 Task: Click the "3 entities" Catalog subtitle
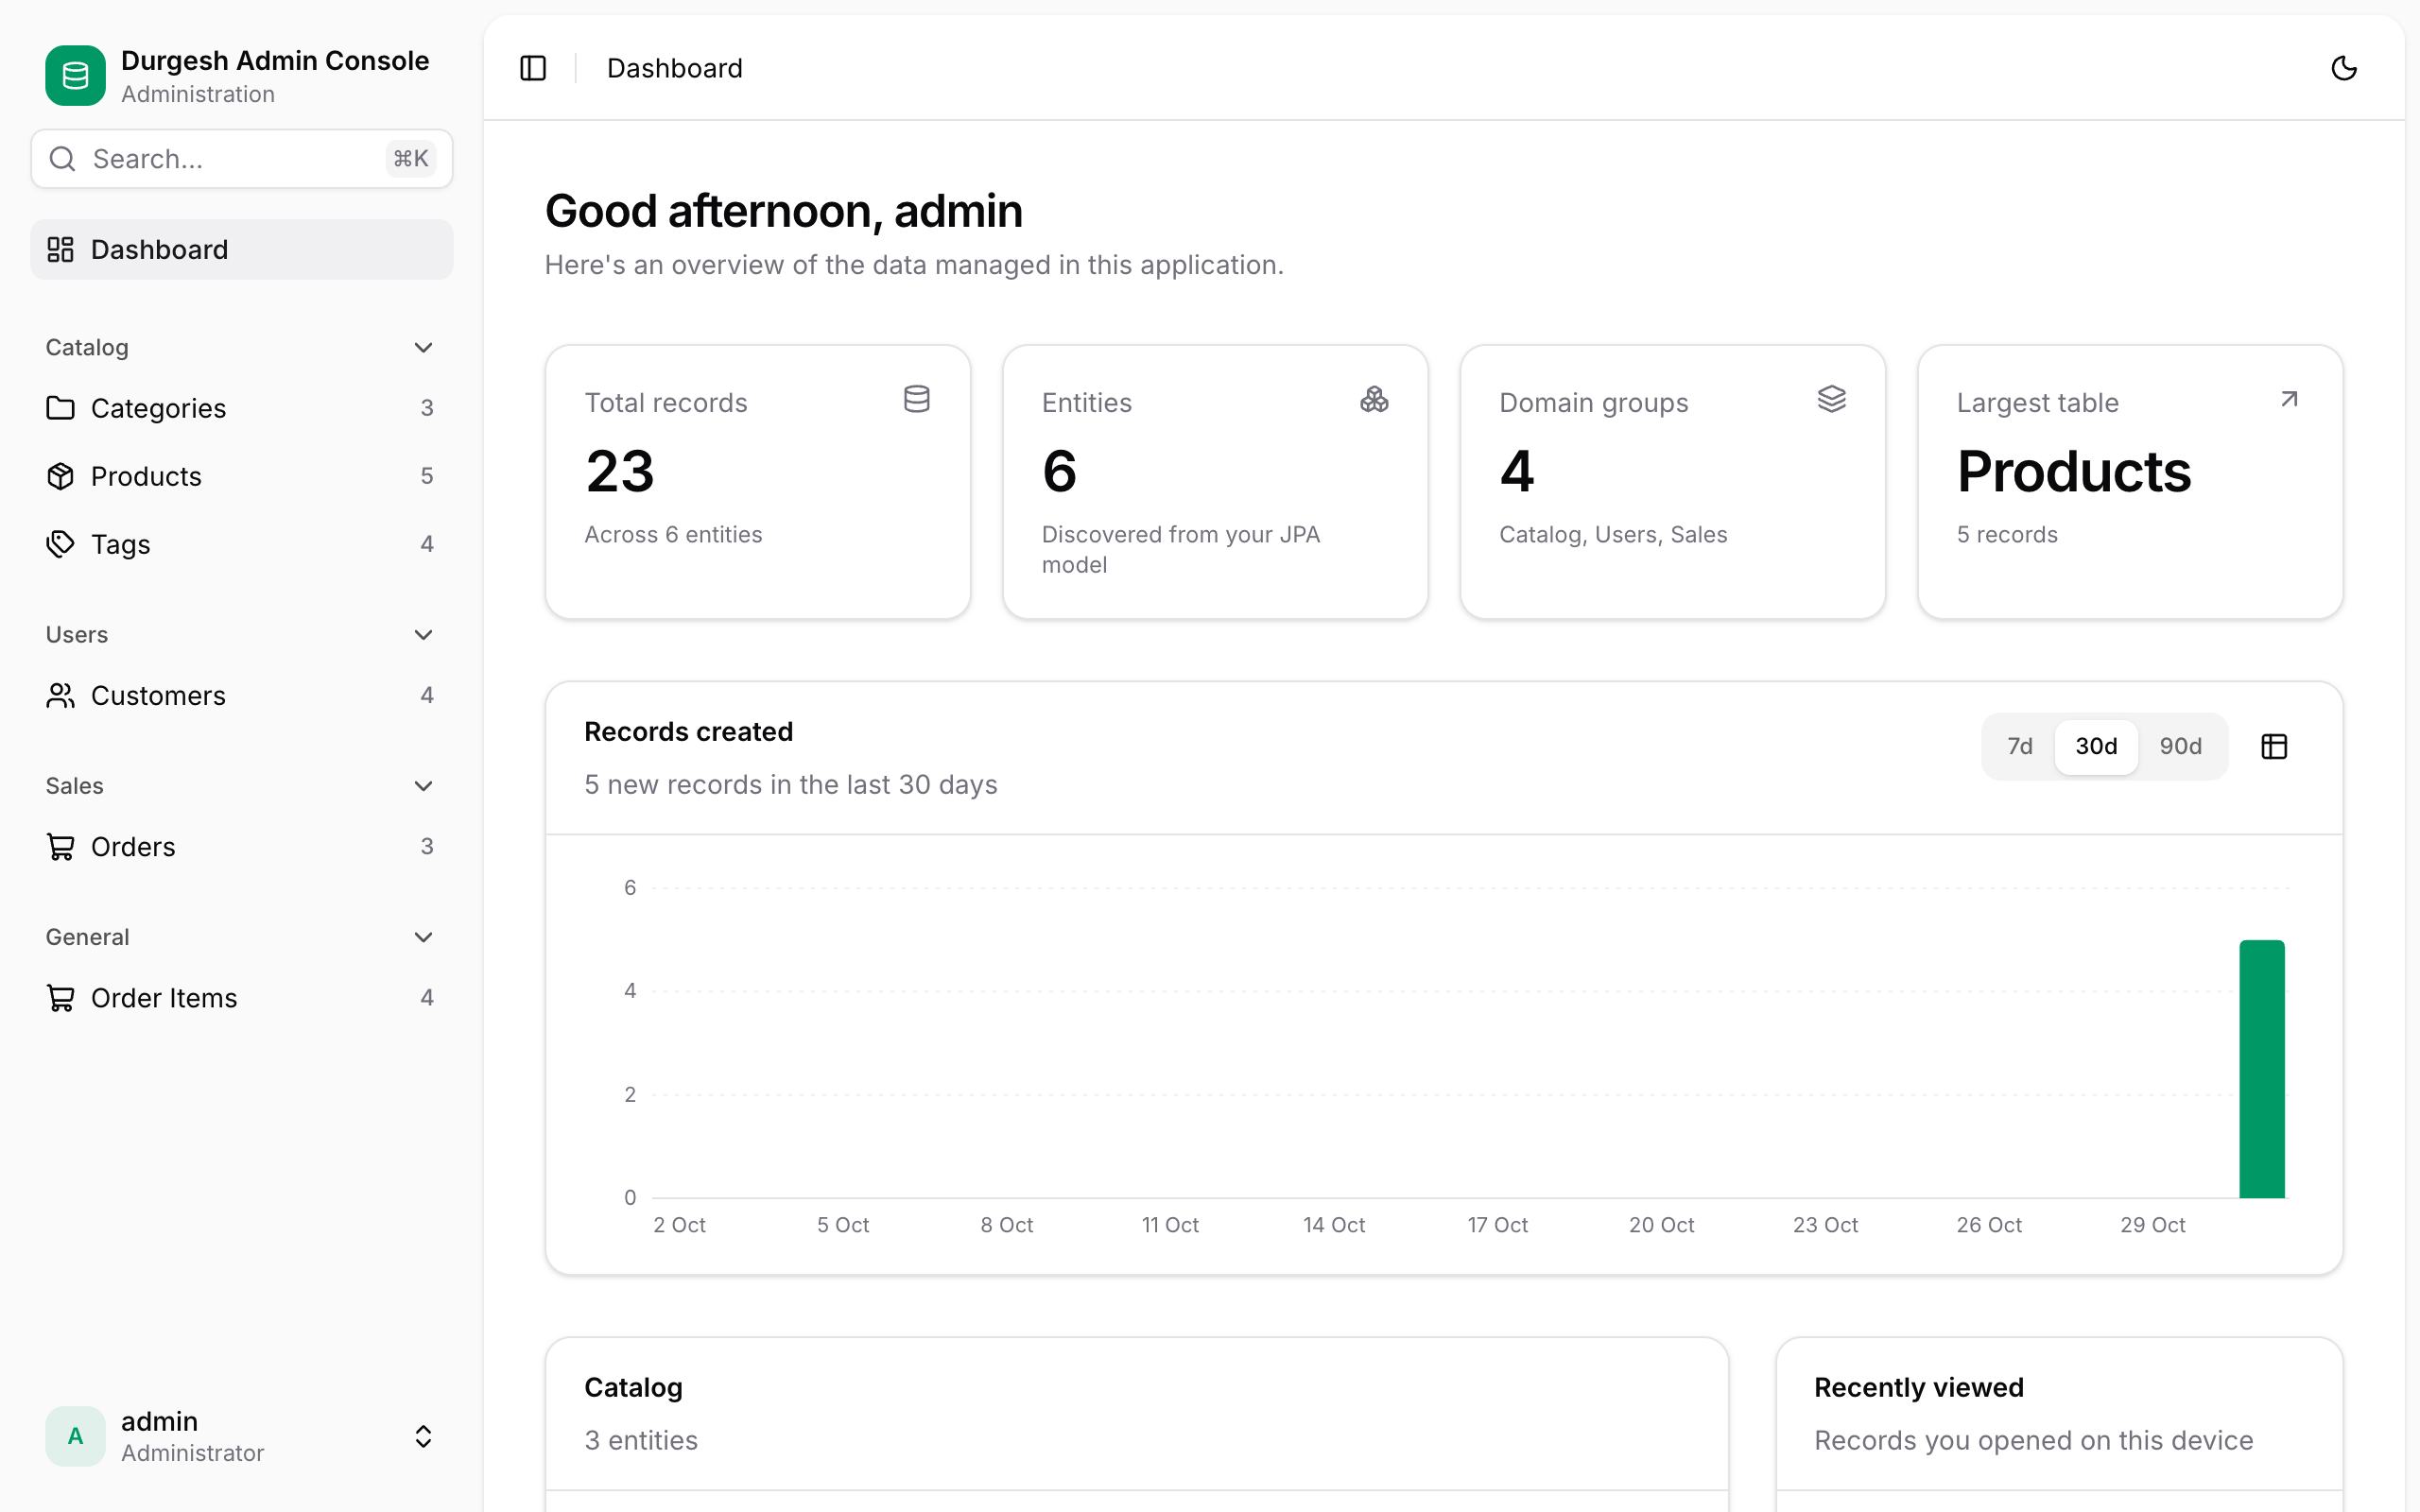(x=641, y=1440)
